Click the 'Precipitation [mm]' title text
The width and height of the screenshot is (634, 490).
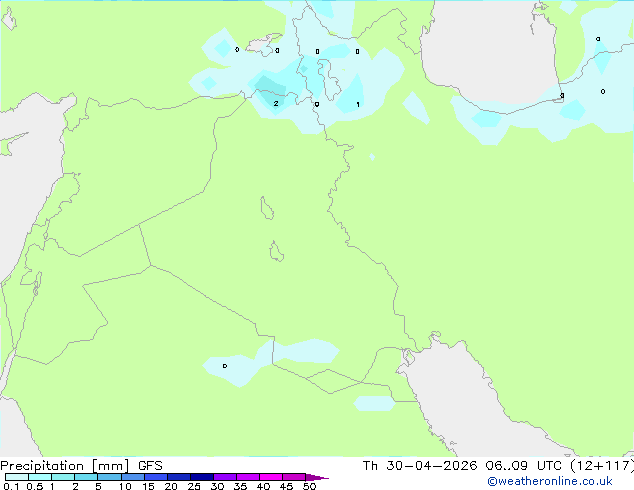coord(65,466)
